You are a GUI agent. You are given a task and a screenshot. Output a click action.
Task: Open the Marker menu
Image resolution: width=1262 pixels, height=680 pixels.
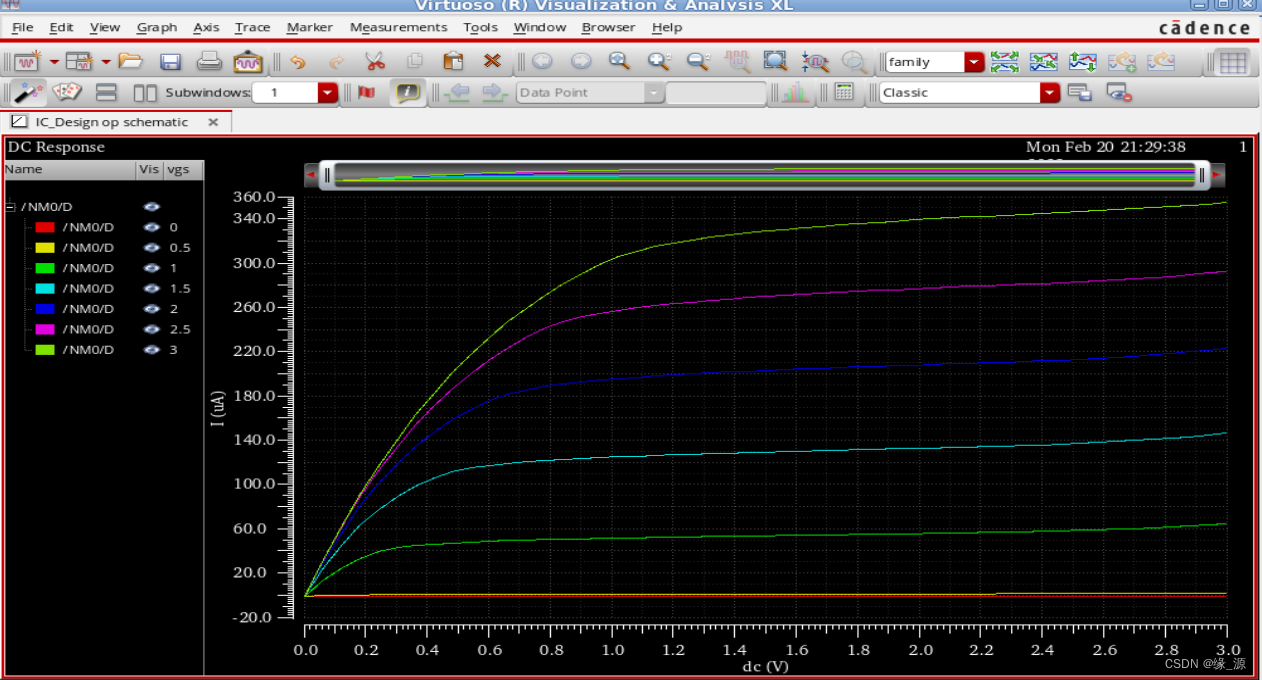pyautogui.click(x=310, y=27)
